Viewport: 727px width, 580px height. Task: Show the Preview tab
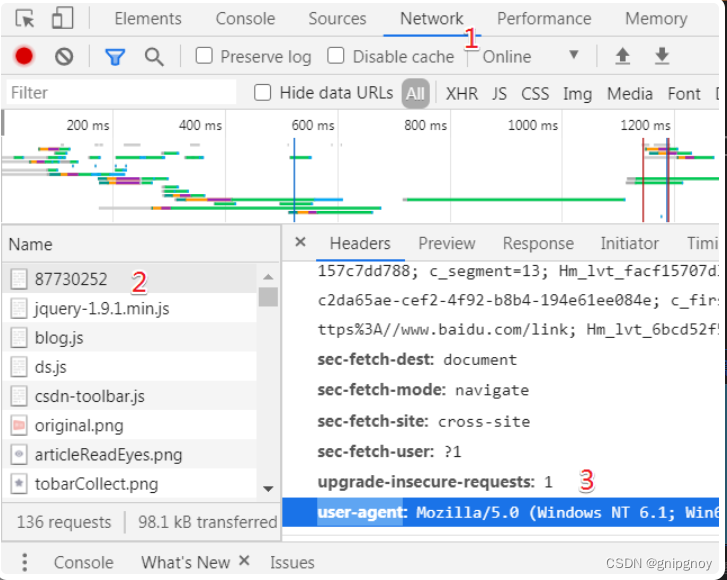click(x=446, y=243)
